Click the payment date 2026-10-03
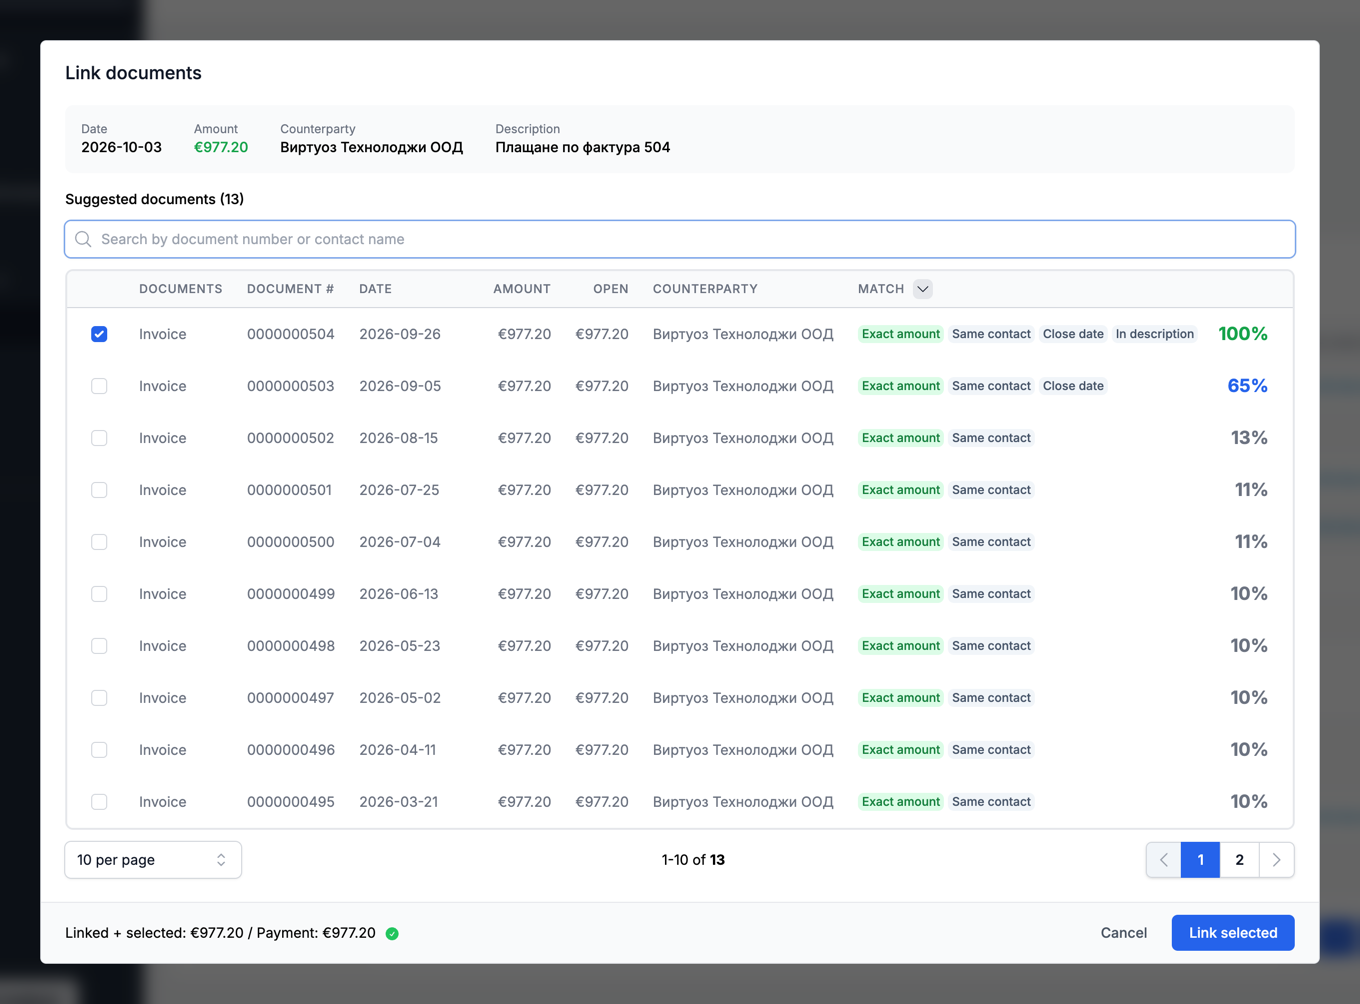The height and width of the screenshot is (1004, 1360). (x=121, y=147)
